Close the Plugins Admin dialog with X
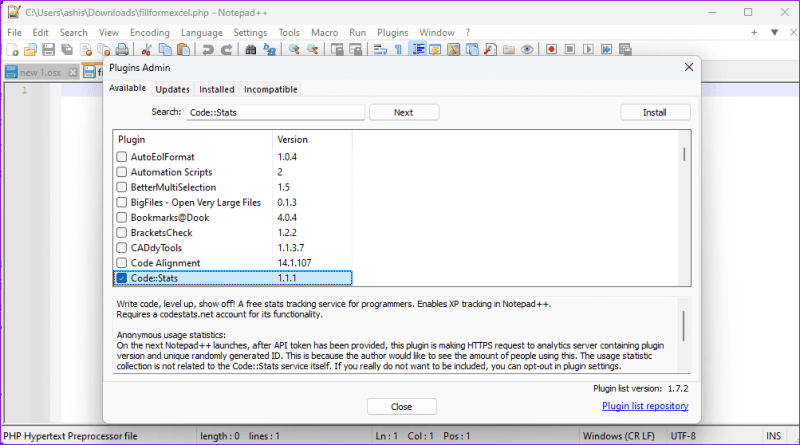 (689, 67)
